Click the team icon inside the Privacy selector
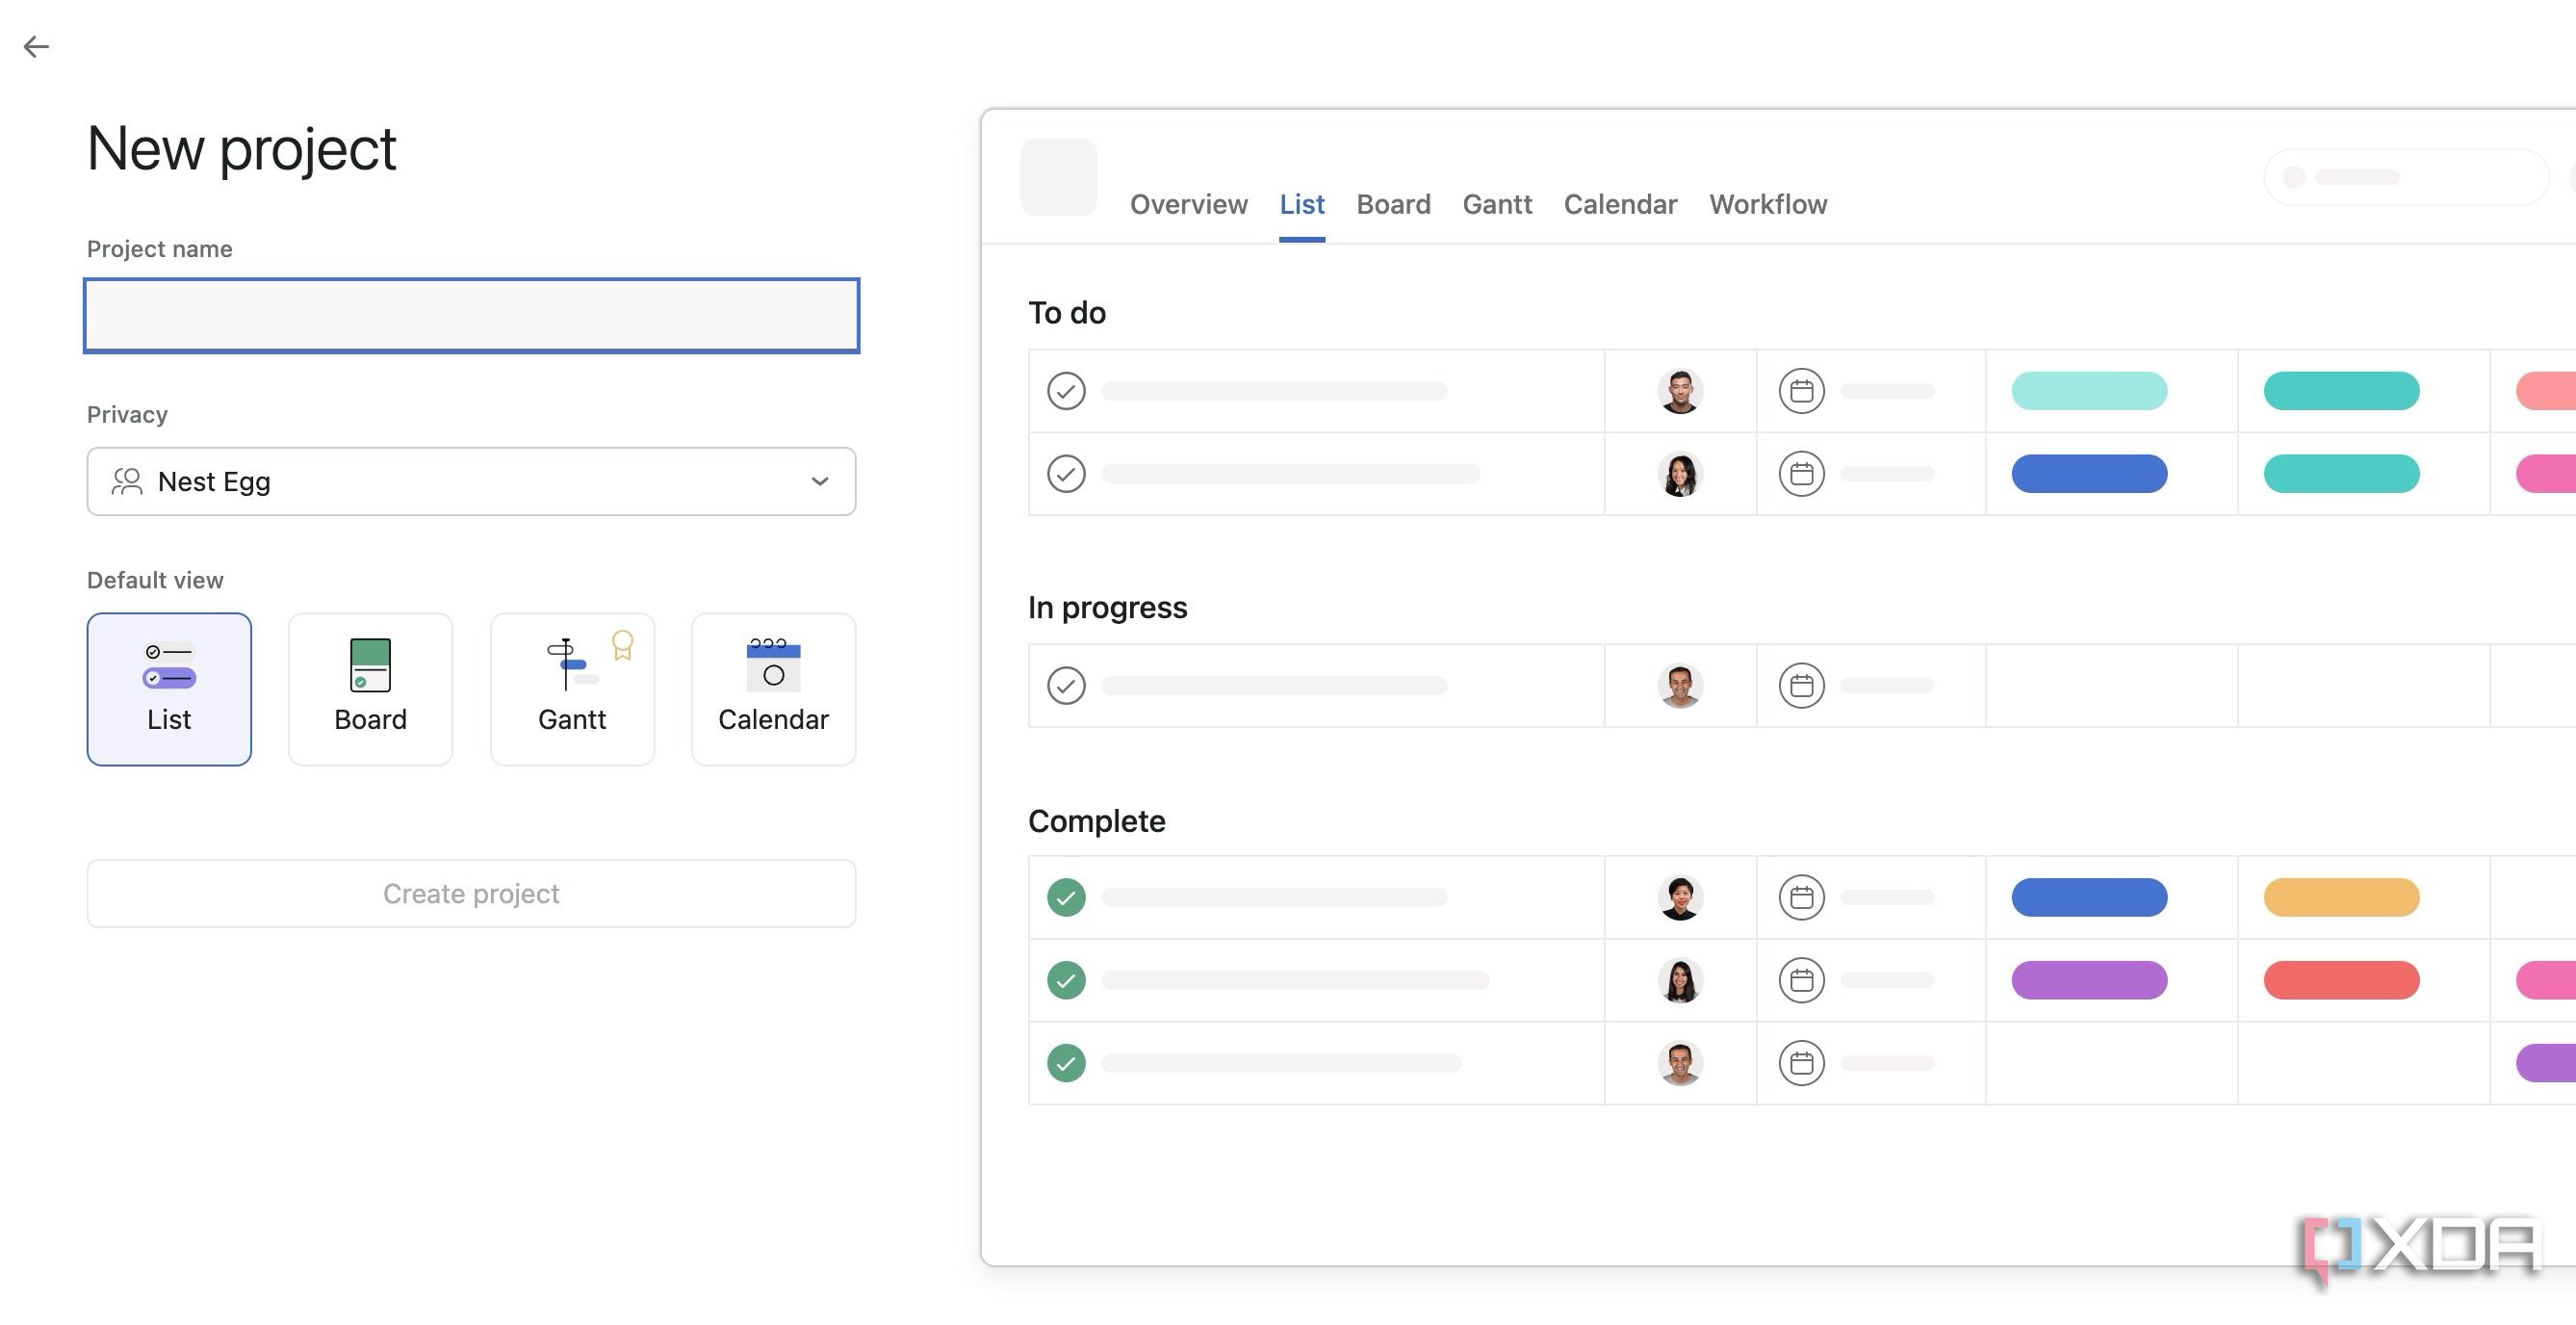Viewport: 2576px width, 1325px height. (126, 481)
